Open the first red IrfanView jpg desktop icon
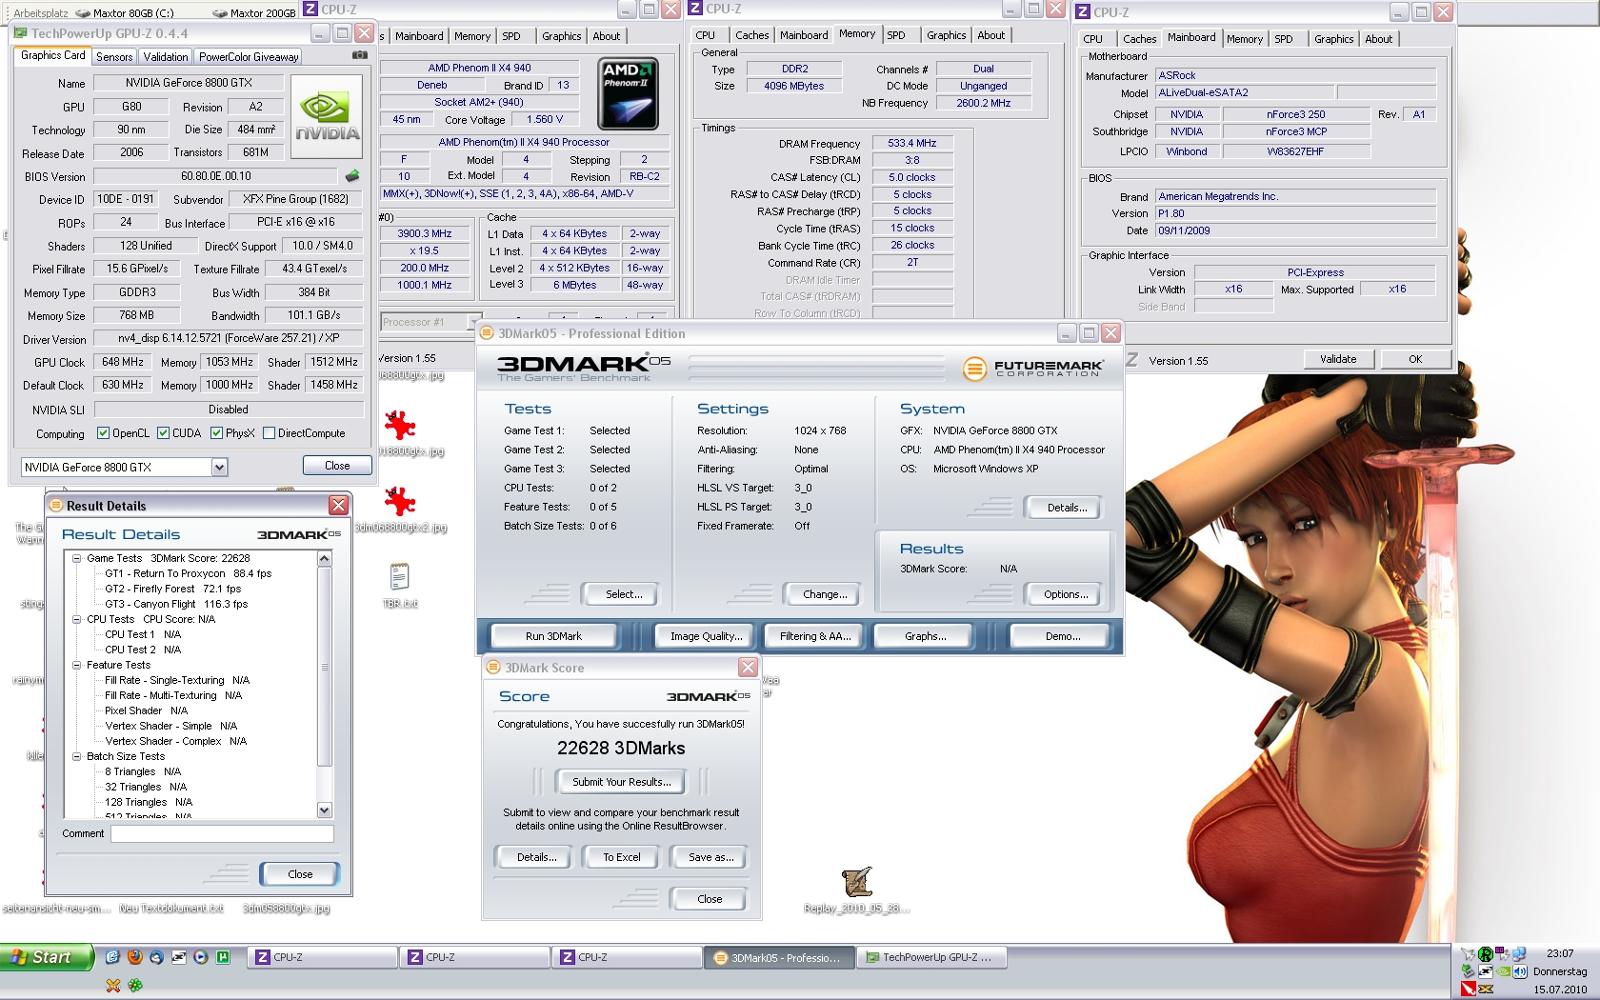 click(399, 425)
